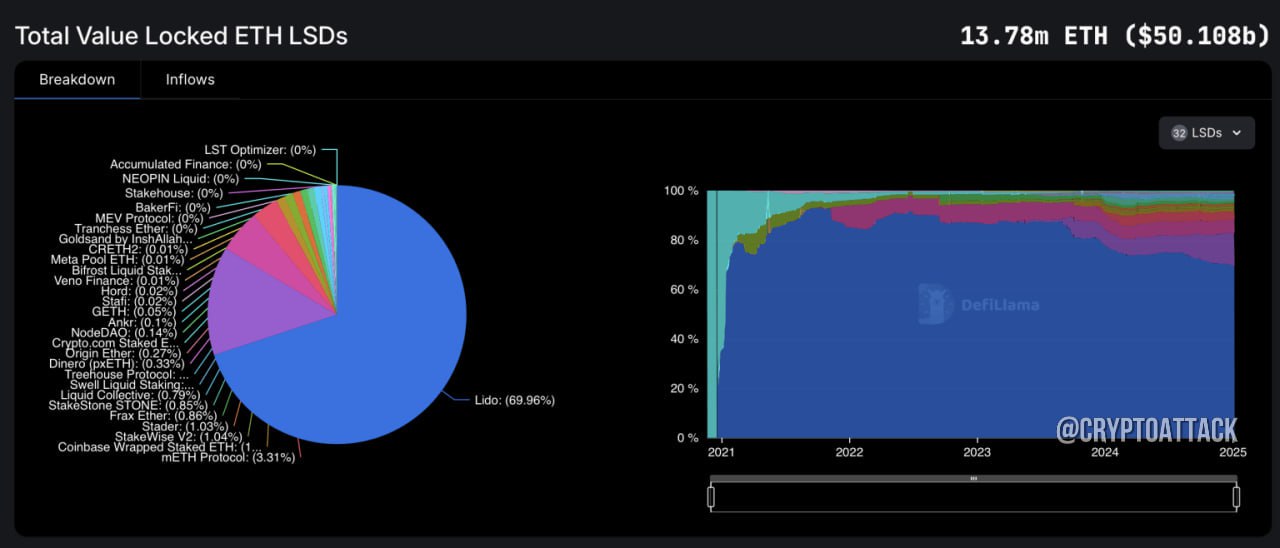Click the 'Accumulated Finance: (0%)' label
1280x548 pixels.
185,164
